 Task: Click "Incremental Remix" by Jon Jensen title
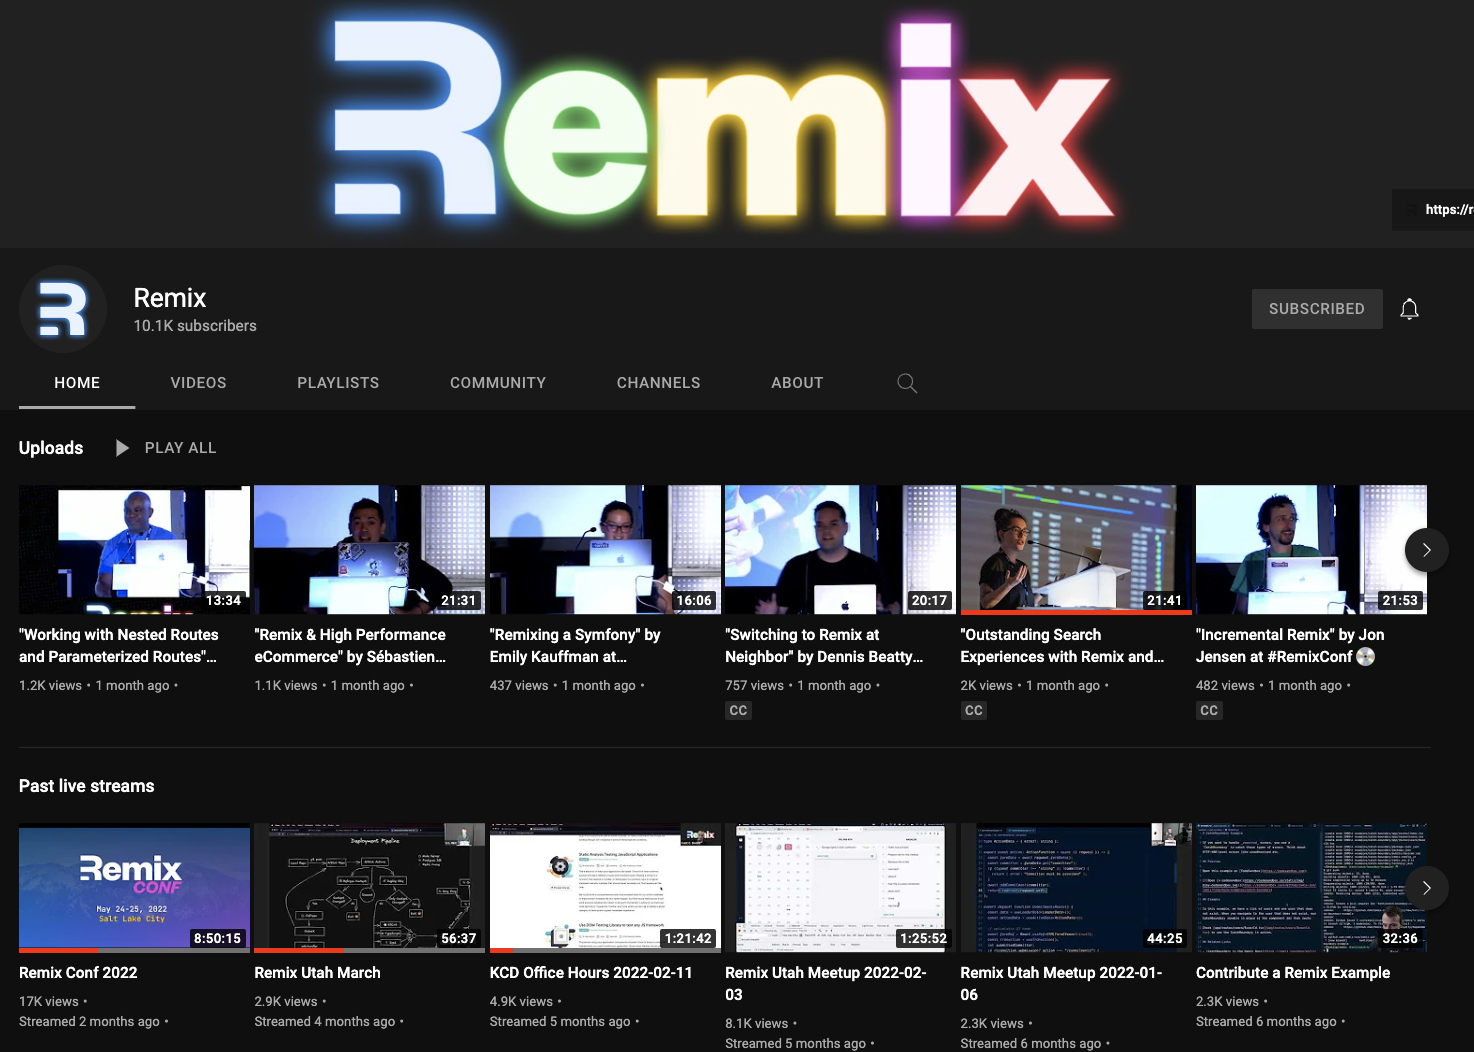pos(1290,646)
